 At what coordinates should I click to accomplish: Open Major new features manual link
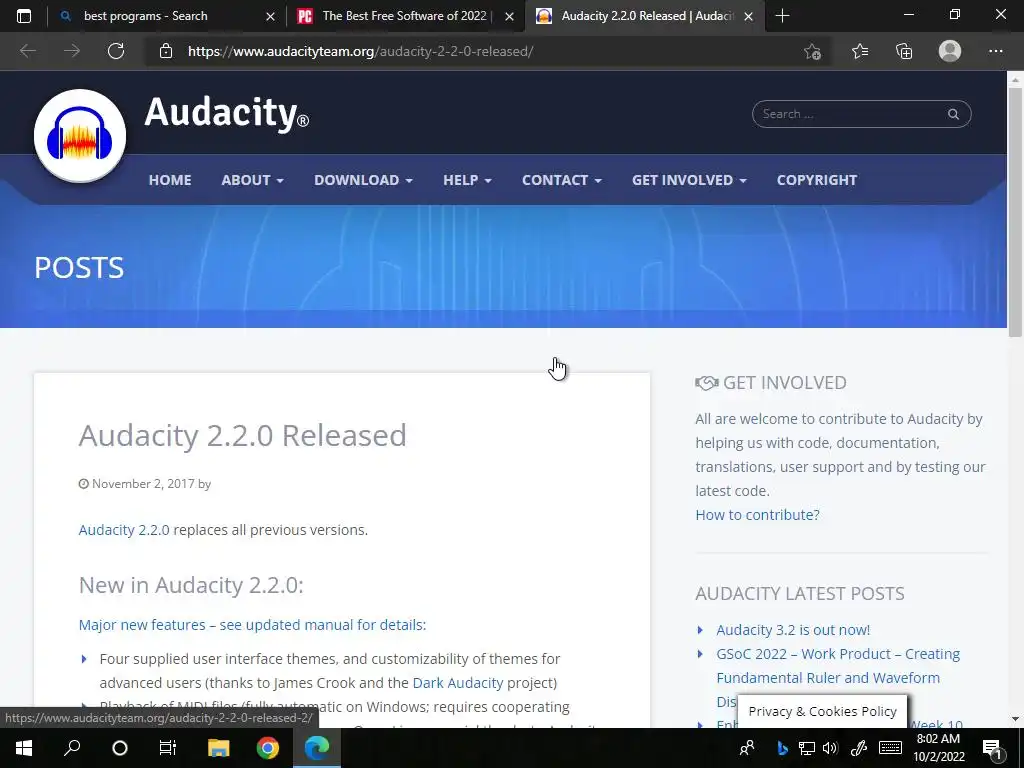coord(252,625)
